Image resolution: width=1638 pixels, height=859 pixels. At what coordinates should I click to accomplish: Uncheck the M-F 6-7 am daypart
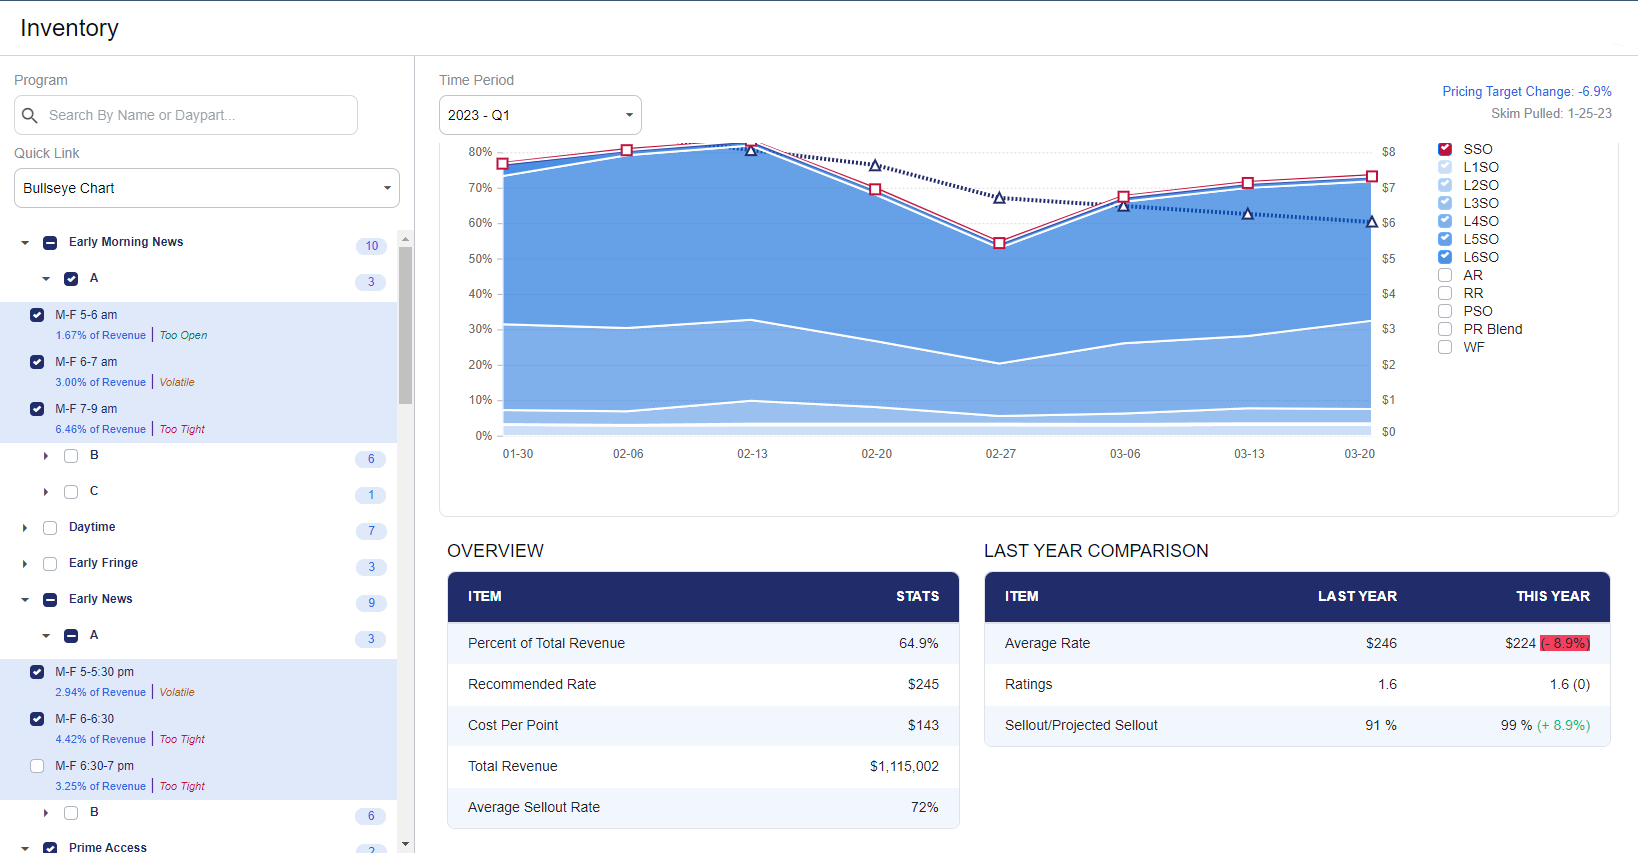(37, 362)
